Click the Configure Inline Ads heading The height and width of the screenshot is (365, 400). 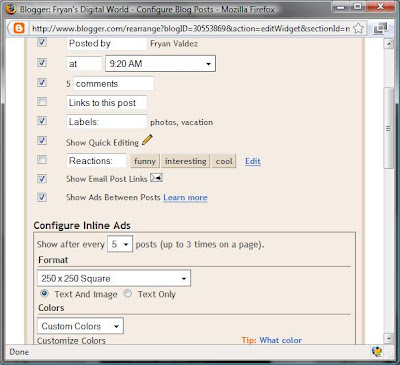82,226
